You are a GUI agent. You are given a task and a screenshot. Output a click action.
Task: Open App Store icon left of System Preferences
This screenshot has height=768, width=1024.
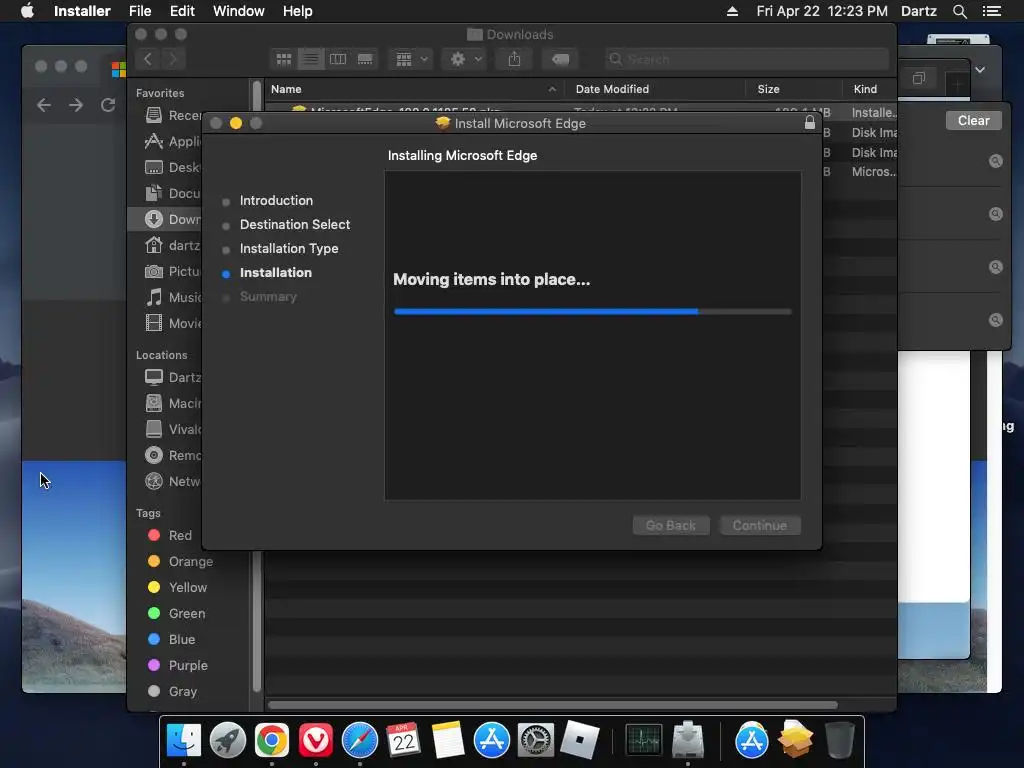[491, 740]
